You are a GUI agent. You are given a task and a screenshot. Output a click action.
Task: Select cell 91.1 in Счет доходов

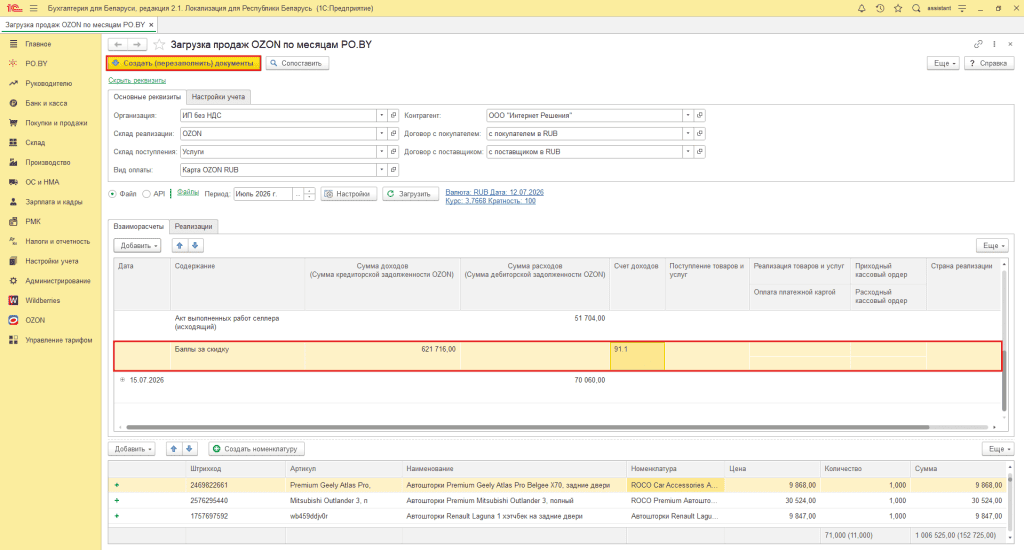point(637,356)
